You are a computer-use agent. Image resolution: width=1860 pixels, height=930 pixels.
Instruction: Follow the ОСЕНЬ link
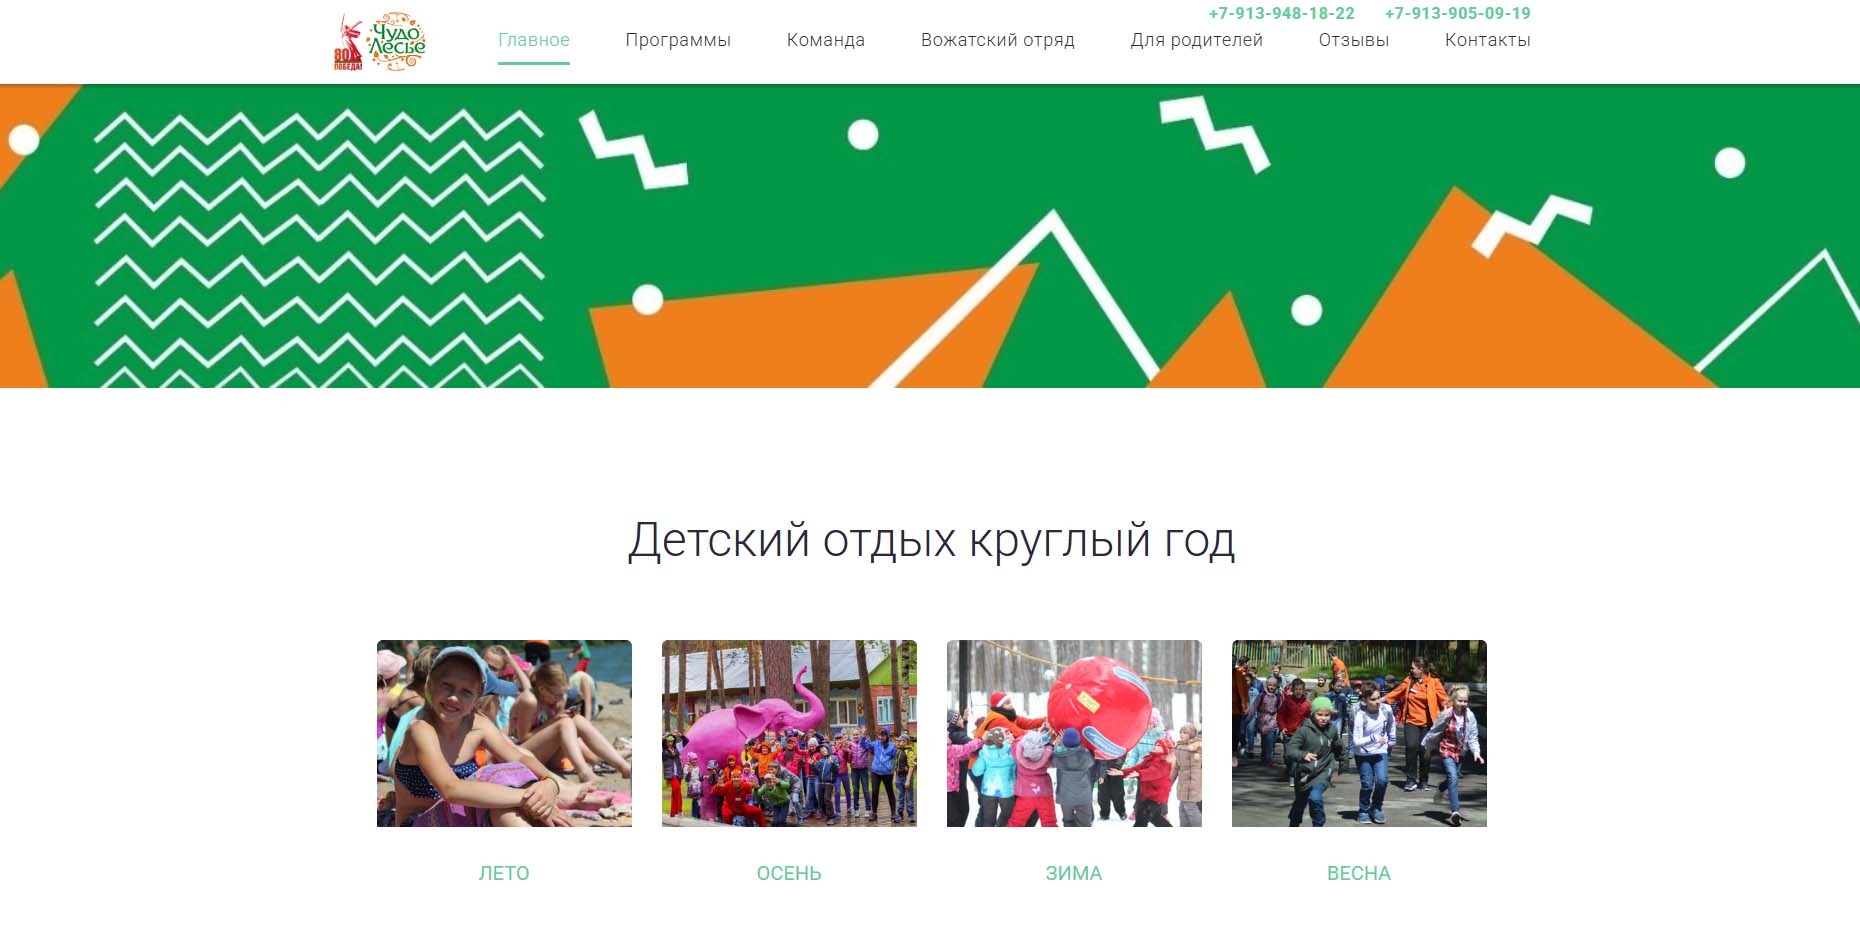789,873
